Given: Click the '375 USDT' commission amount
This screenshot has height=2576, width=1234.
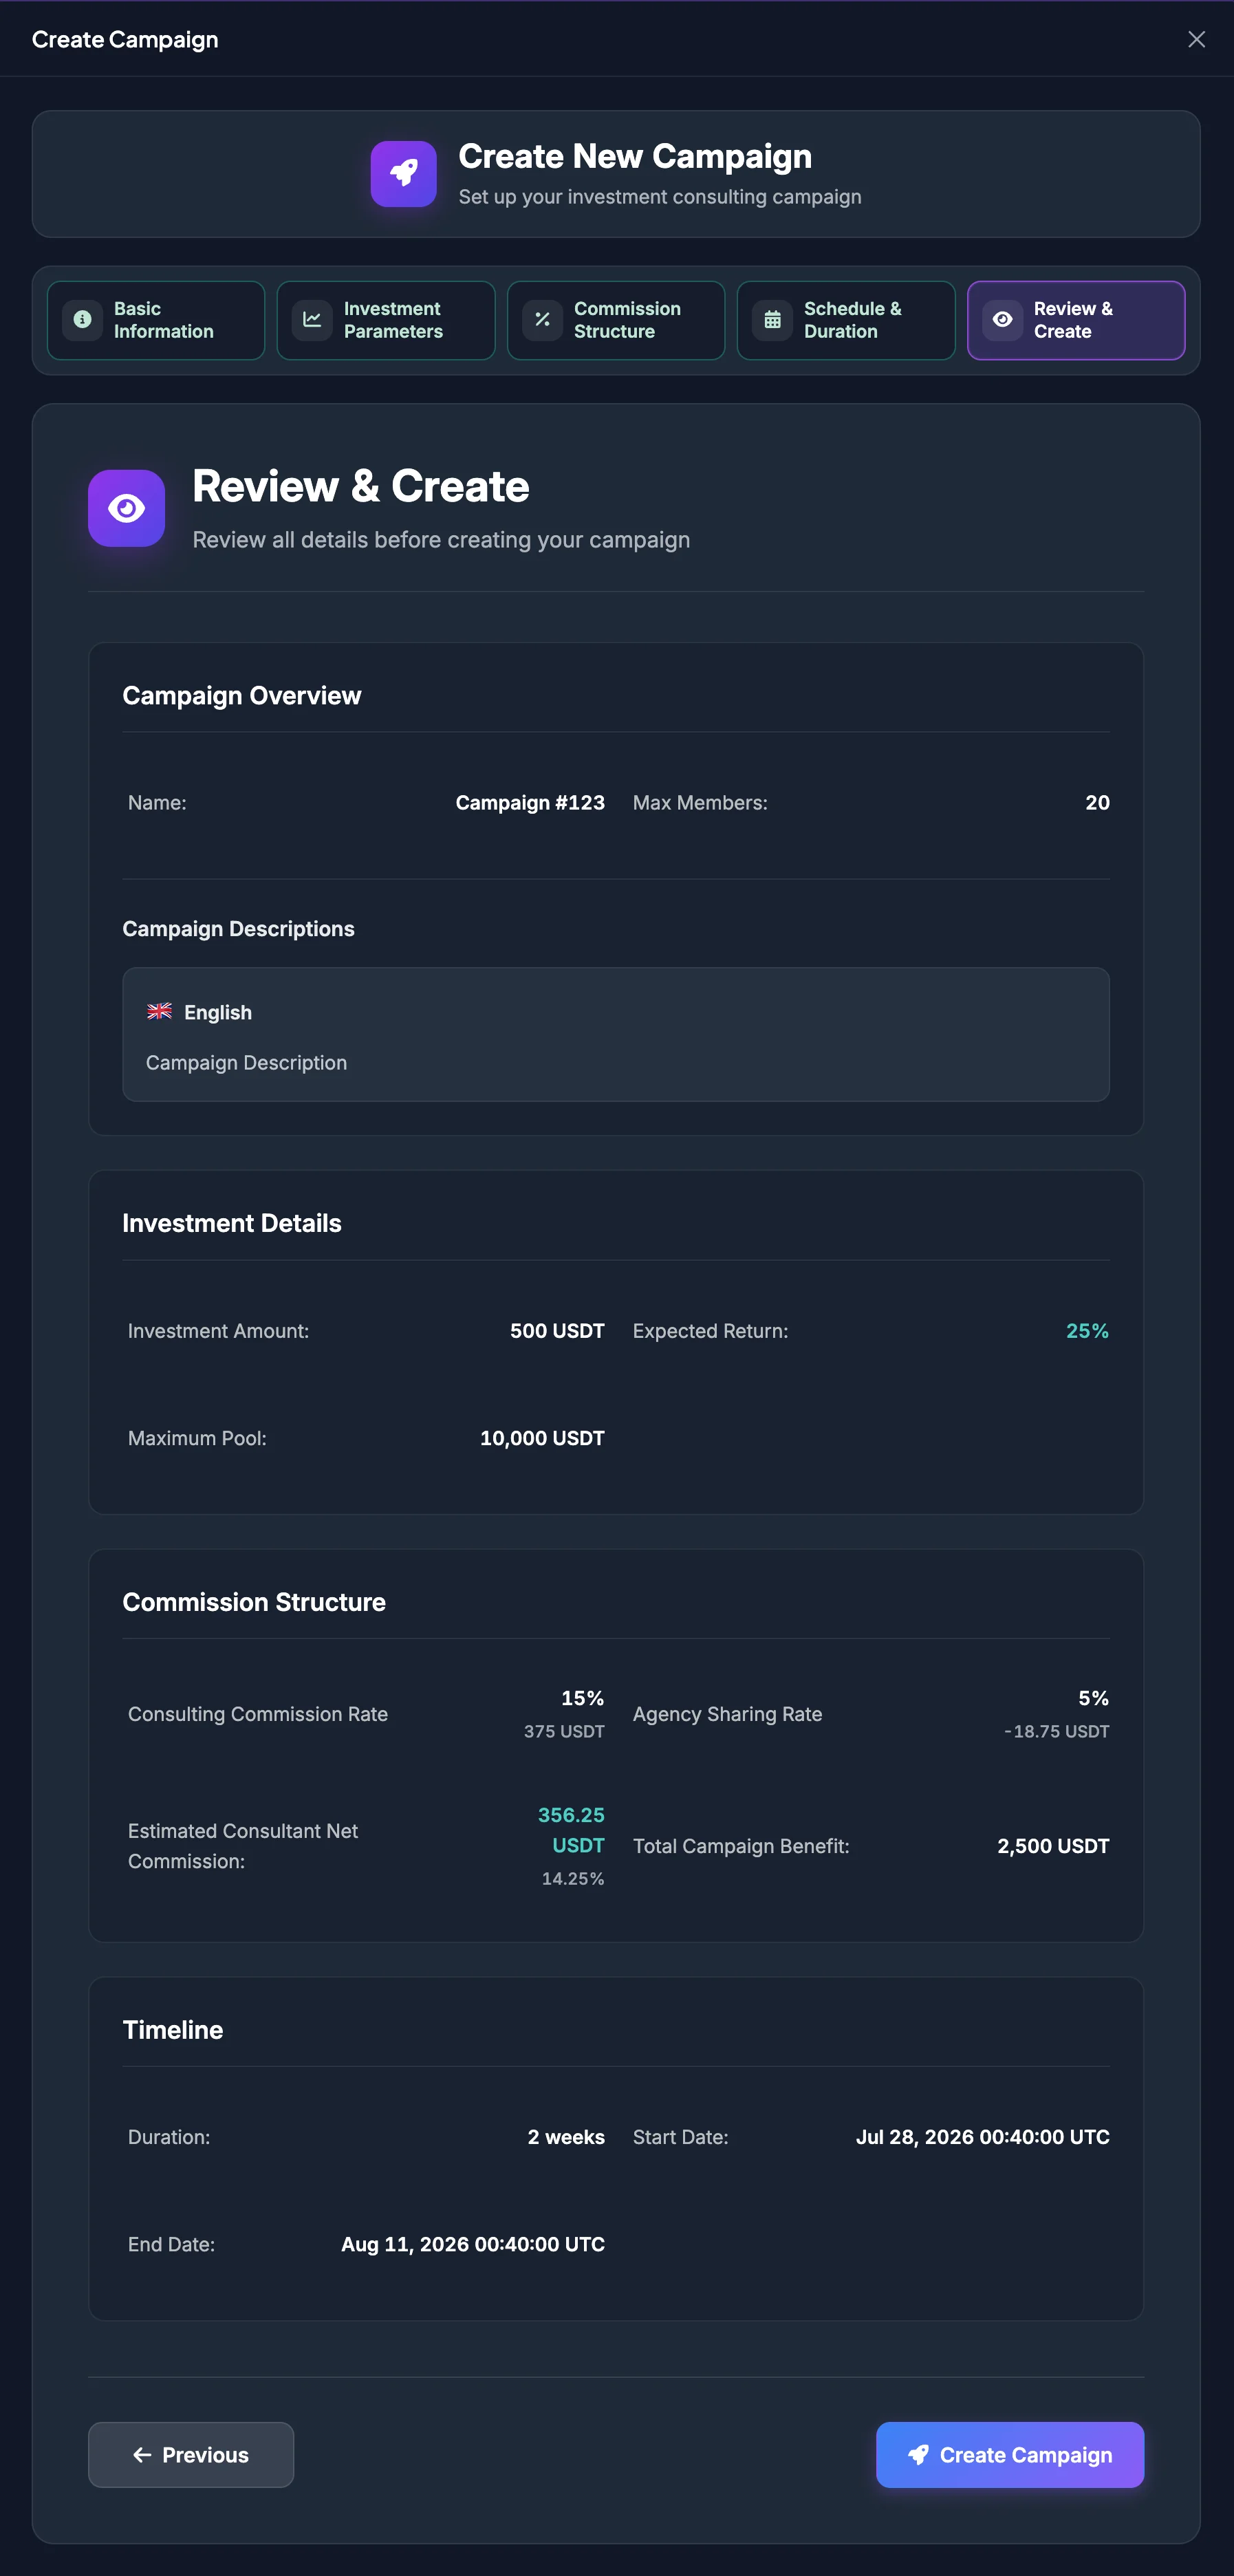Looking at the screenshot, I should pos(564,1731).
